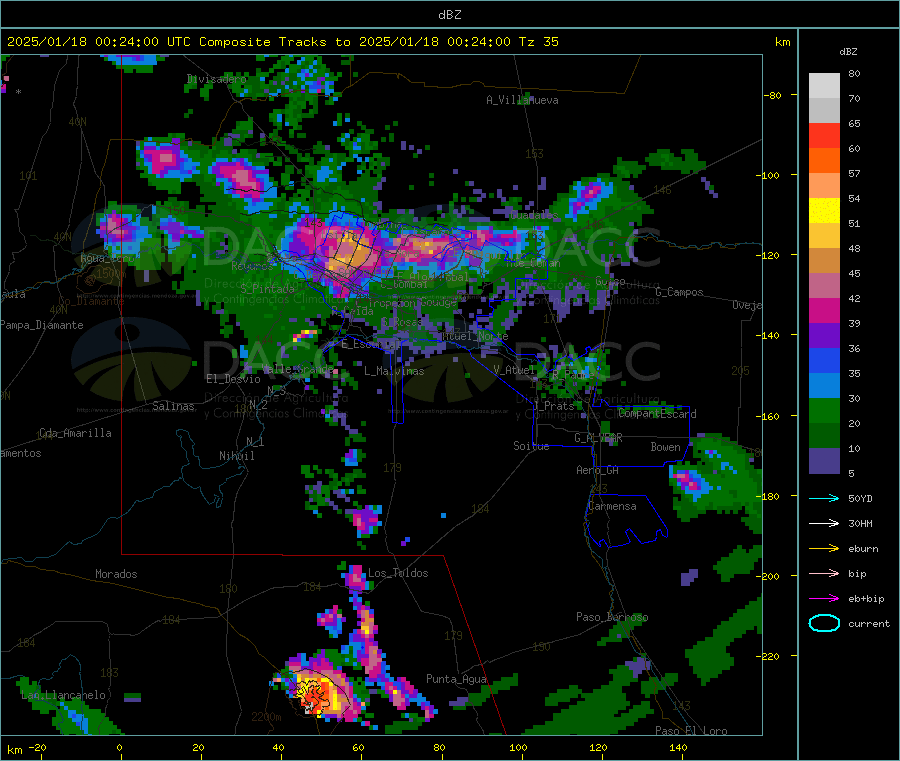The image size is (900, 761).
Task: Select the light orange 54-57 dBZ swatch
Action: (824, 185)
